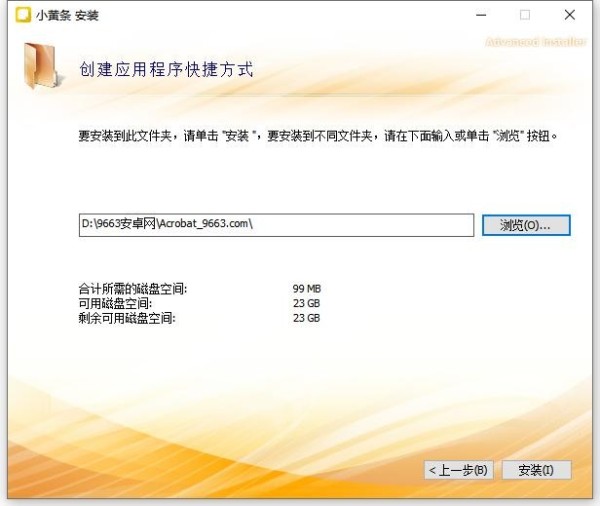Click the heading 创建应用程序快捷方式
Screen dimensions: 600x506
166,69
